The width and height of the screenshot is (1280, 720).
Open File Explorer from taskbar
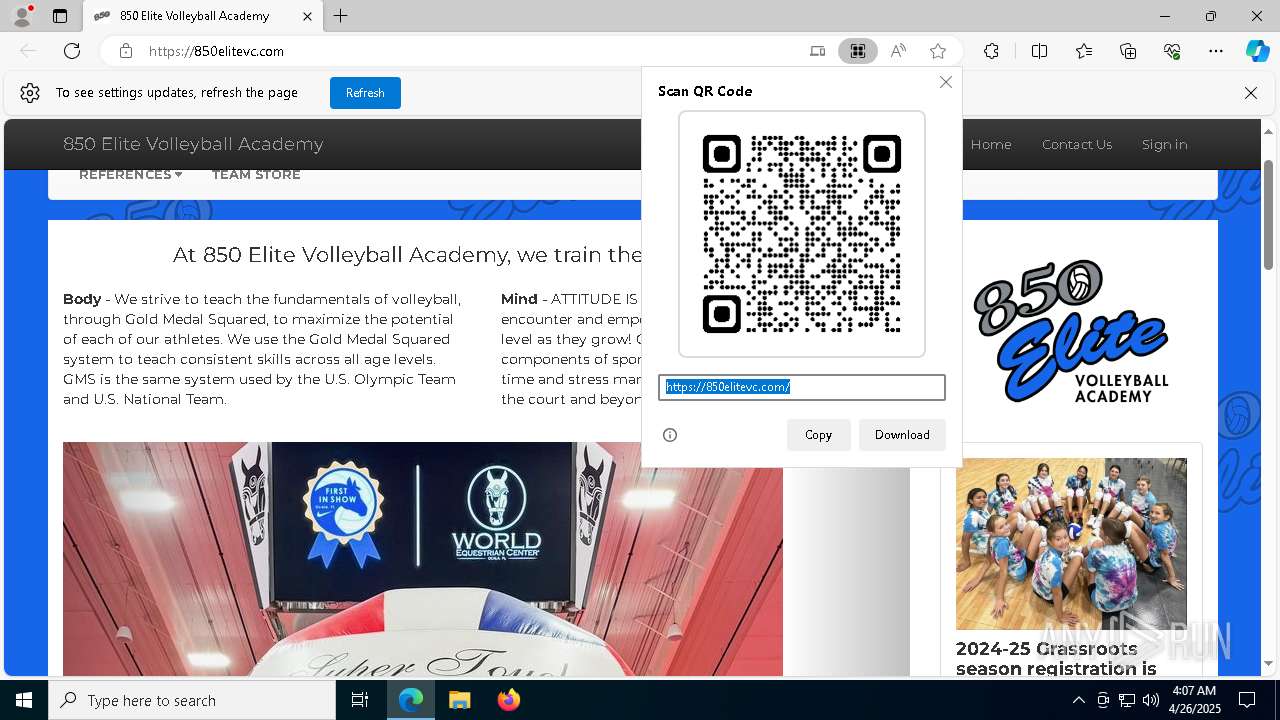point(459,700)
